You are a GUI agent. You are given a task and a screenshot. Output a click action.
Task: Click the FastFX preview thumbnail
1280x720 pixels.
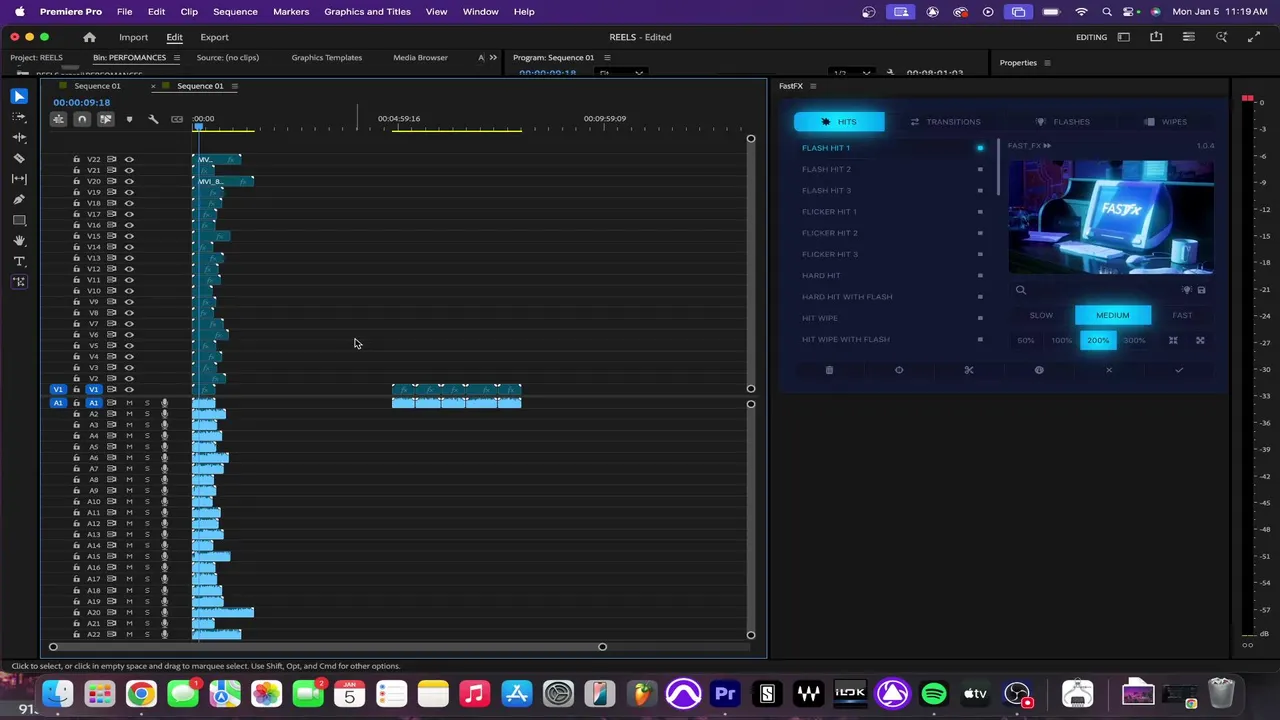coord(1111,216)
